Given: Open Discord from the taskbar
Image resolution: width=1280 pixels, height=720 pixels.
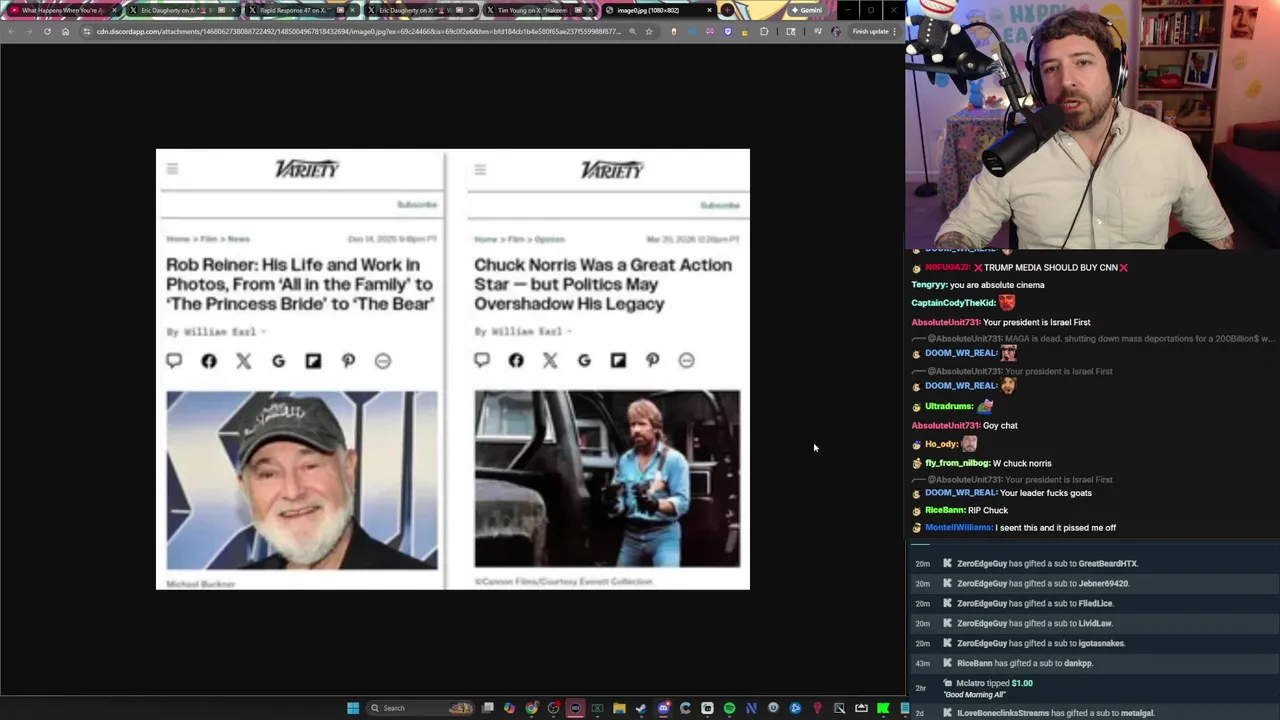Looking at the screenshot, I should coord(663,708).
